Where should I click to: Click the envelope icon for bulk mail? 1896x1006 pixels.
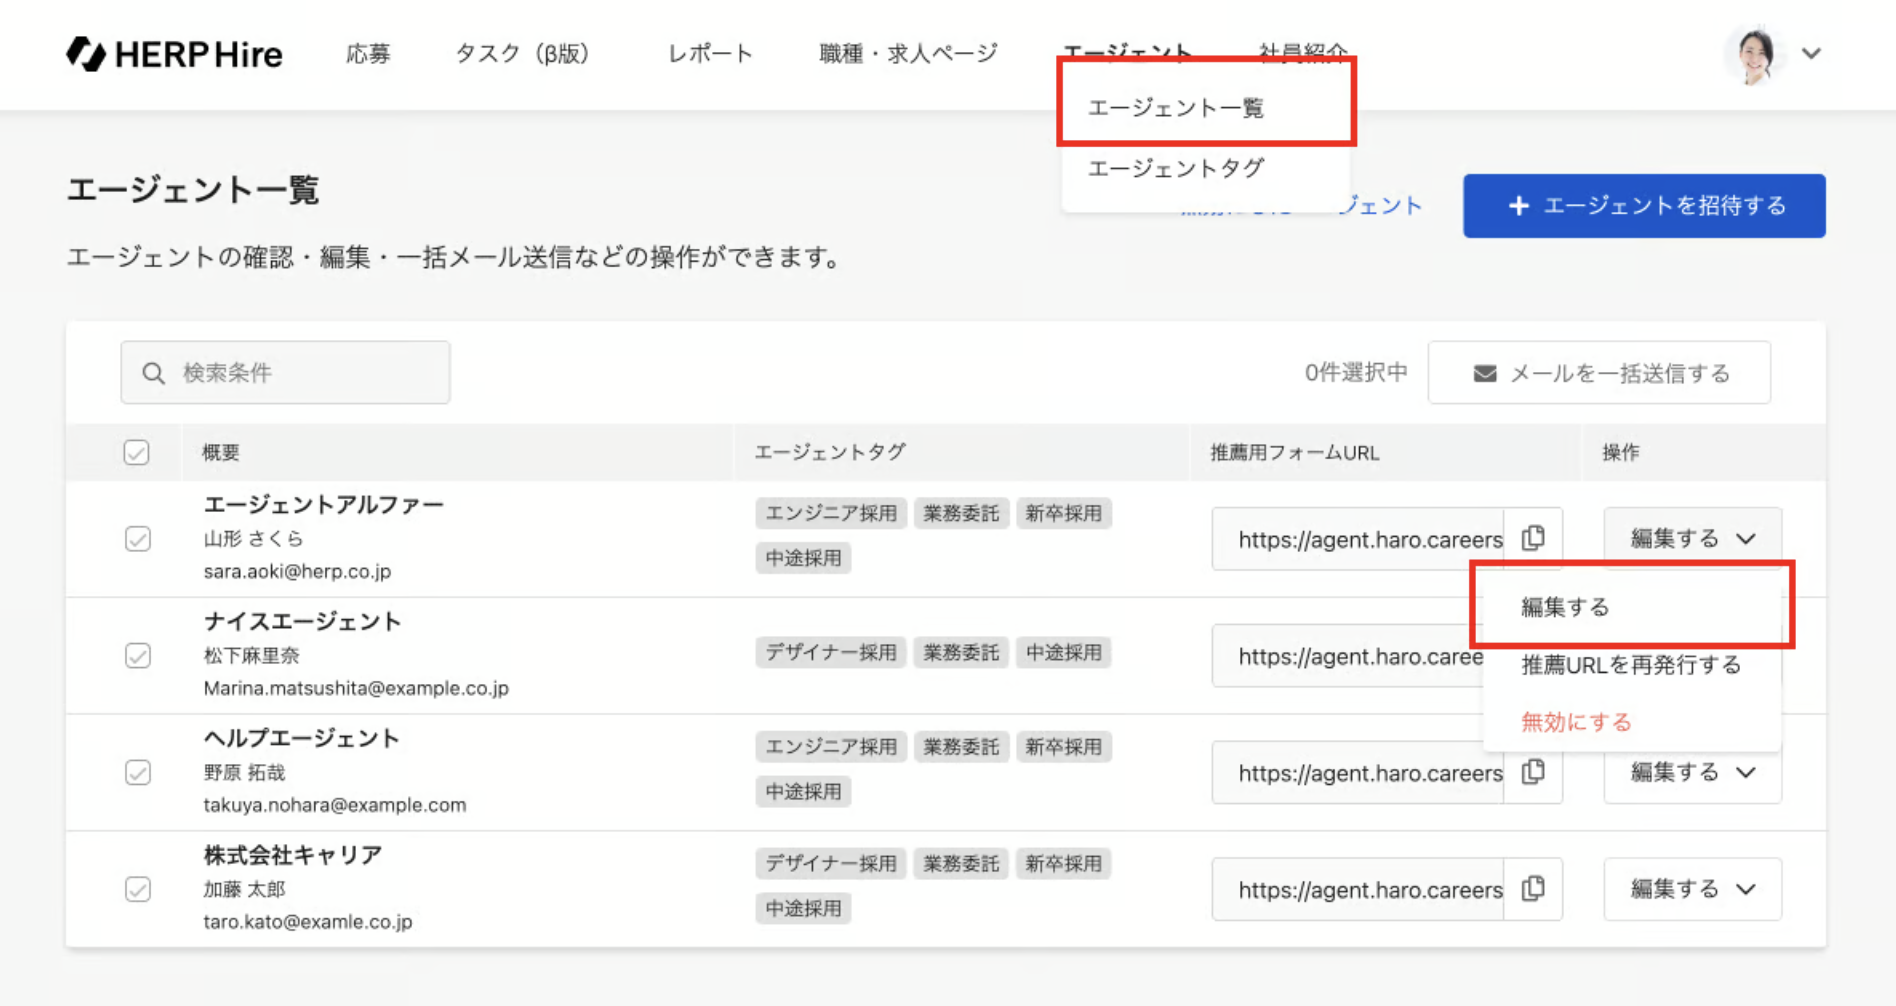1485,373
